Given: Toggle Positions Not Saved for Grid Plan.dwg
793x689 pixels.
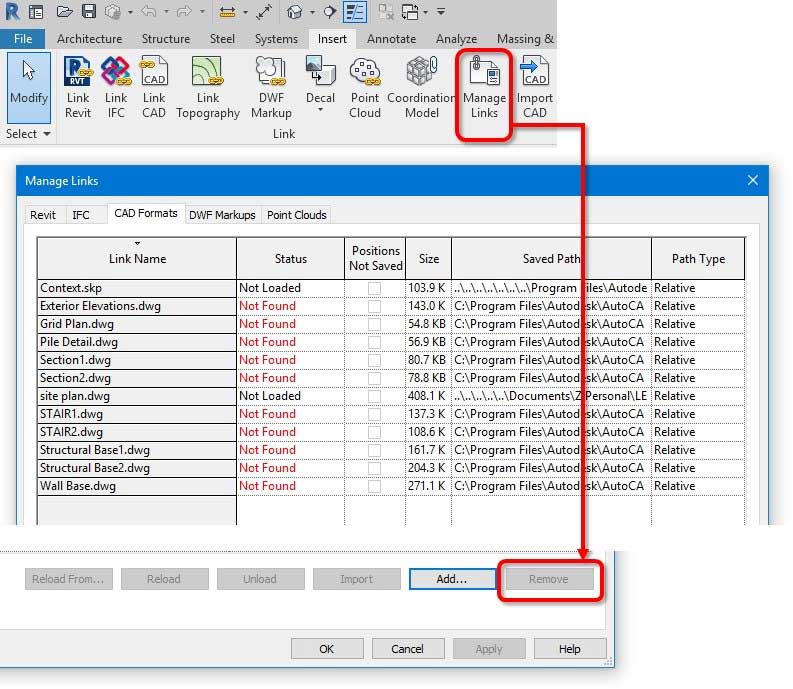Looking at the screenshot, I should (374, 324).
